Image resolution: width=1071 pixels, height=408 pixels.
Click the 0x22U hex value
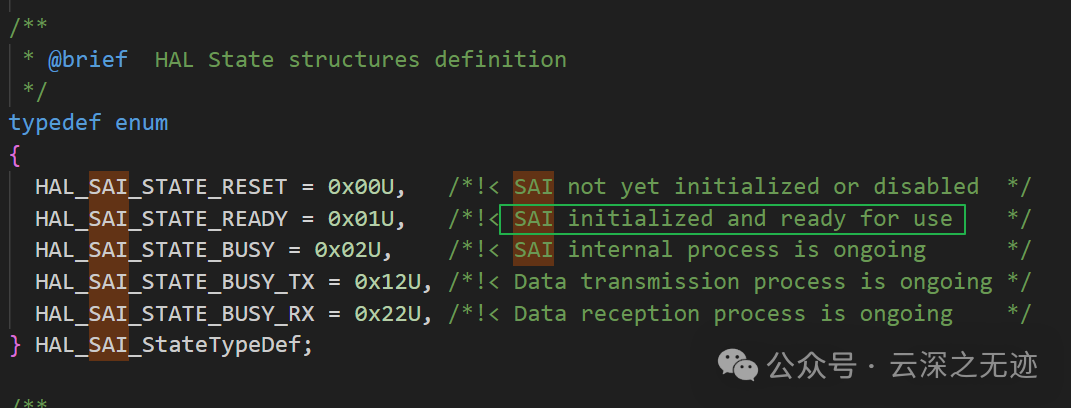click(x=388, y=314)
